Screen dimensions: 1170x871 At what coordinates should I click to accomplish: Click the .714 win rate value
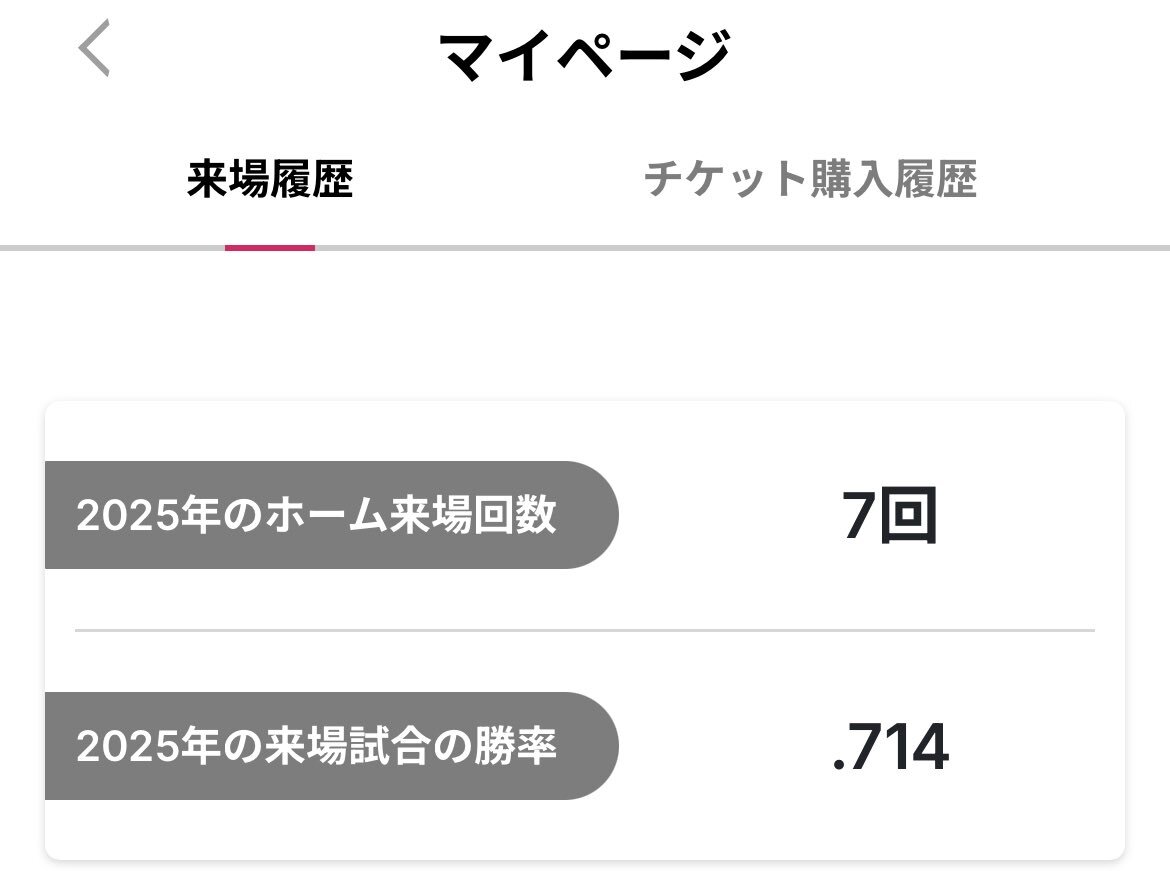coord(890,746)
